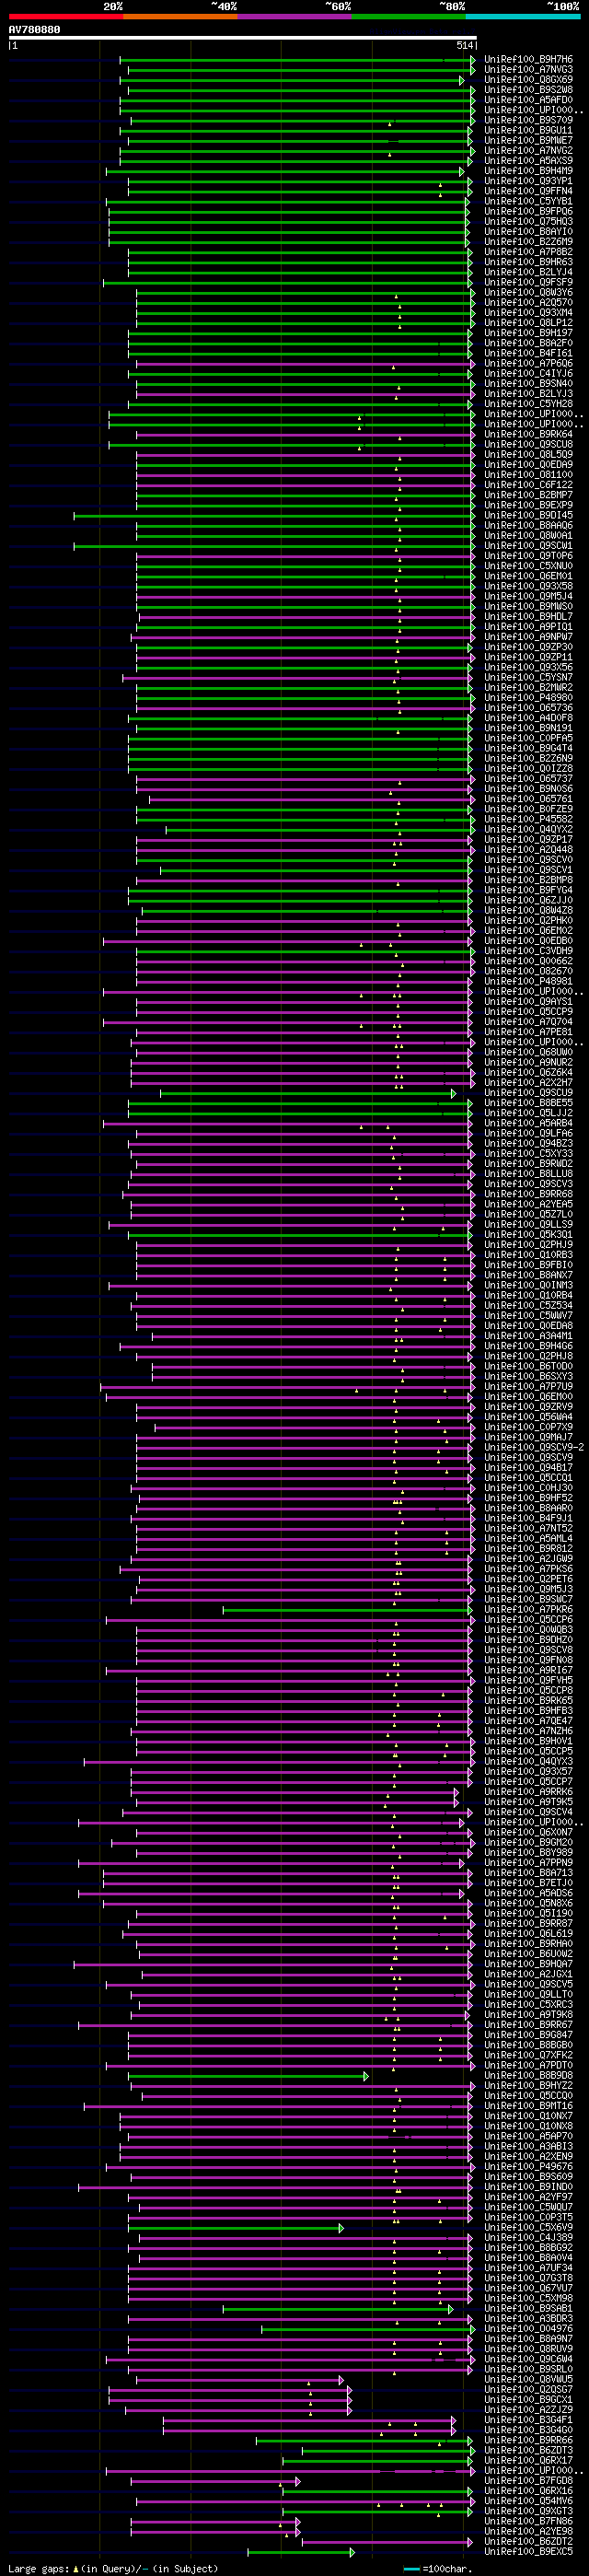Select hit label UniRef100_Q9FSF9
The width and height of the screenshot is (589, 2576).
(x=529, y=282)
